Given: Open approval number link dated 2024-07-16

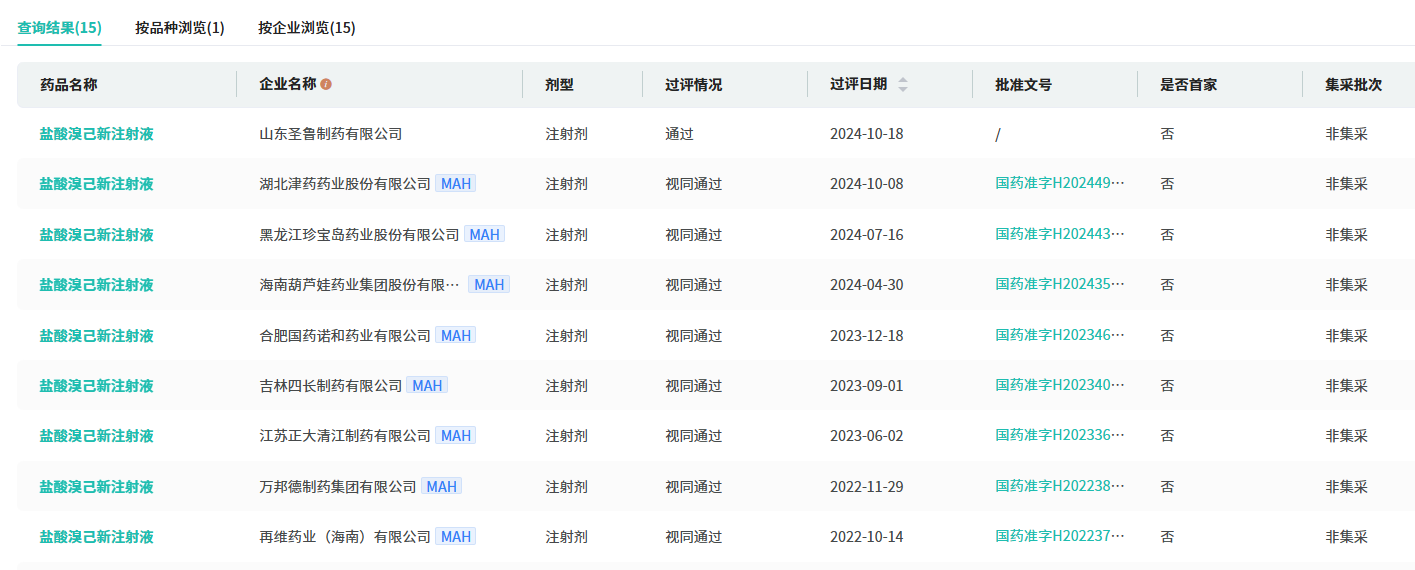Looking at the screenshot, I should 1059,234.
